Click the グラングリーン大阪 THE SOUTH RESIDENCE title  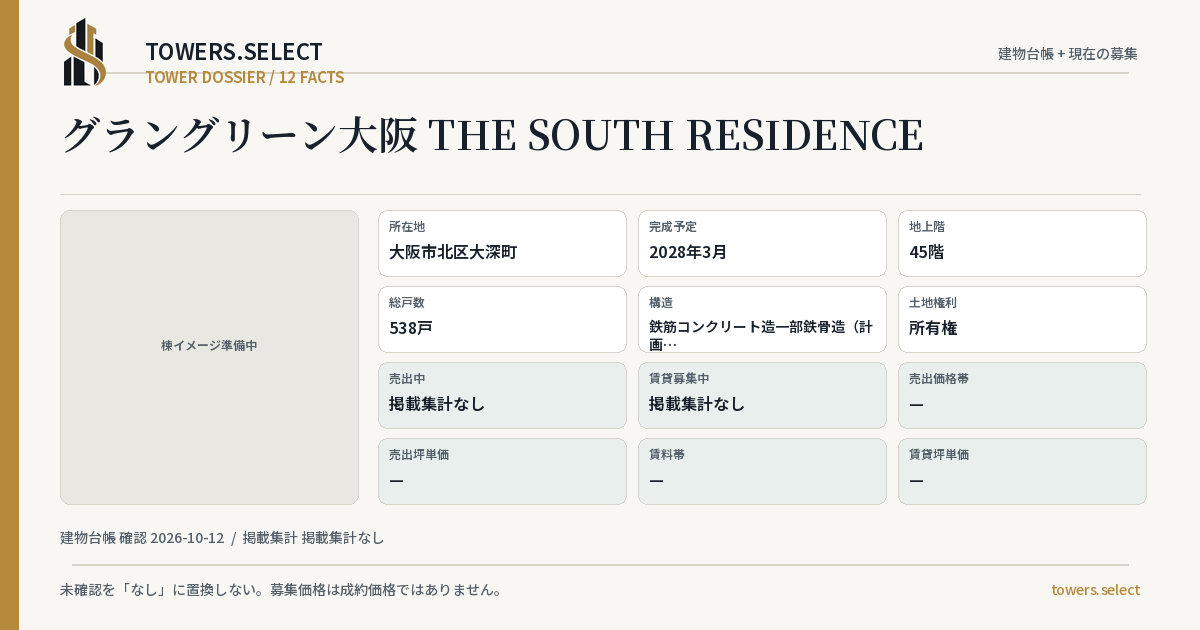pos(492,135)
